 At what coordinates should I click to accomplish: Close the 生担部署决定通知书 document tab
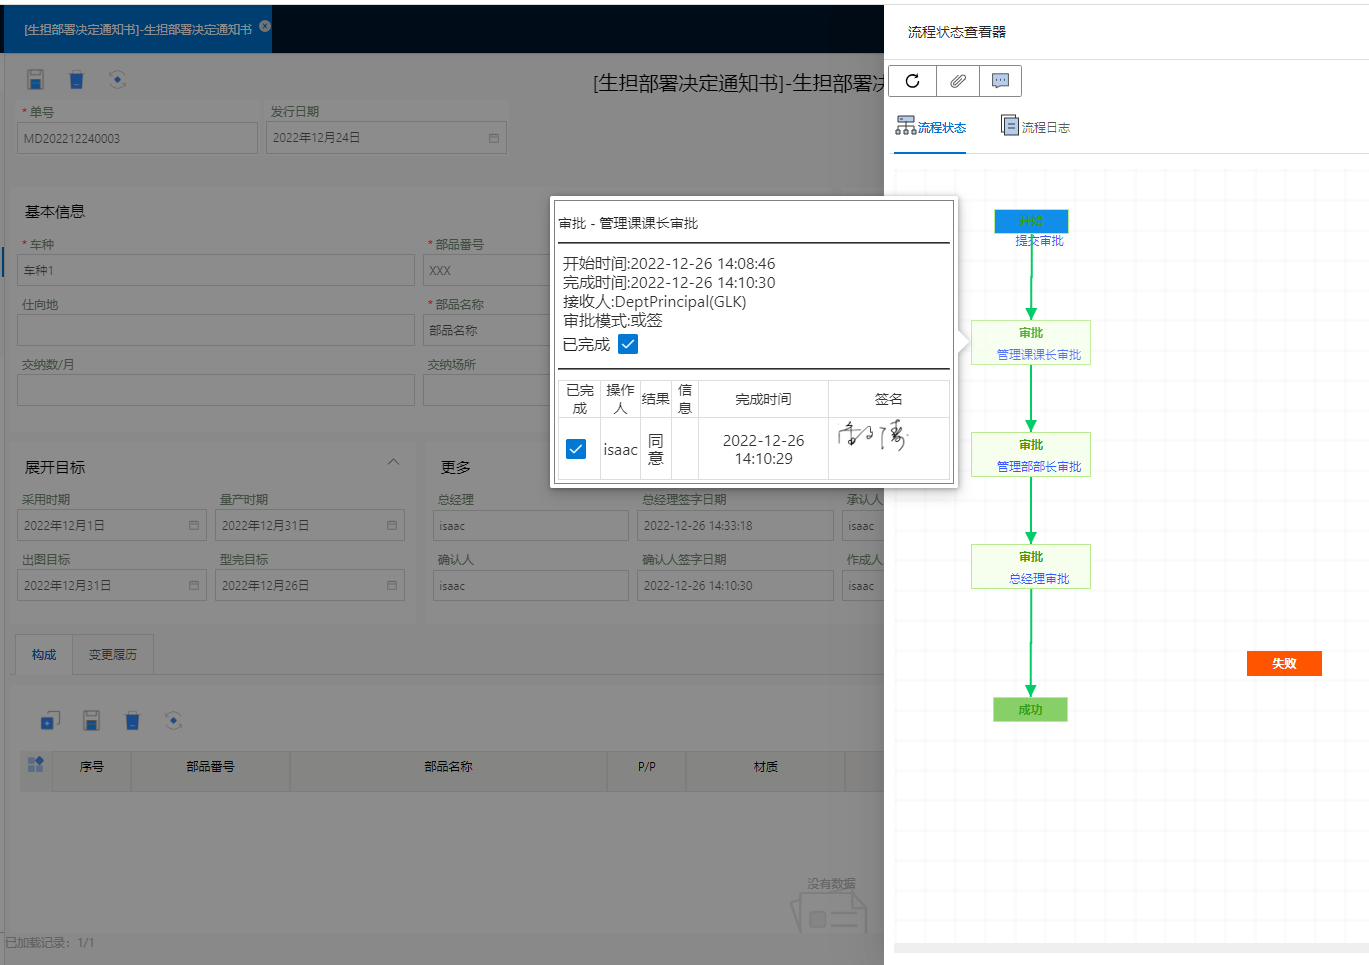[x=265, y=27]
